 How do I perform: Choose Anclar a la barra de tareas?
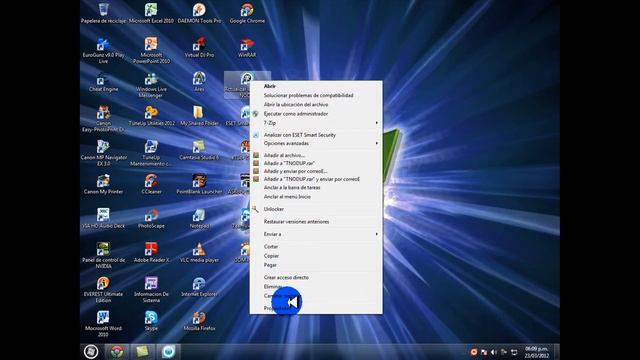pos(316,188)
